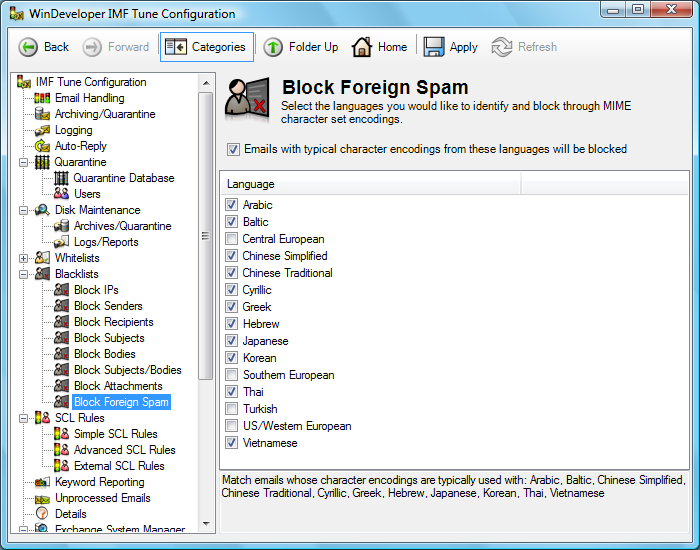
Task: Collapse the Blacklists tree node
Action: pyautogui.click(x=23, y=274)
